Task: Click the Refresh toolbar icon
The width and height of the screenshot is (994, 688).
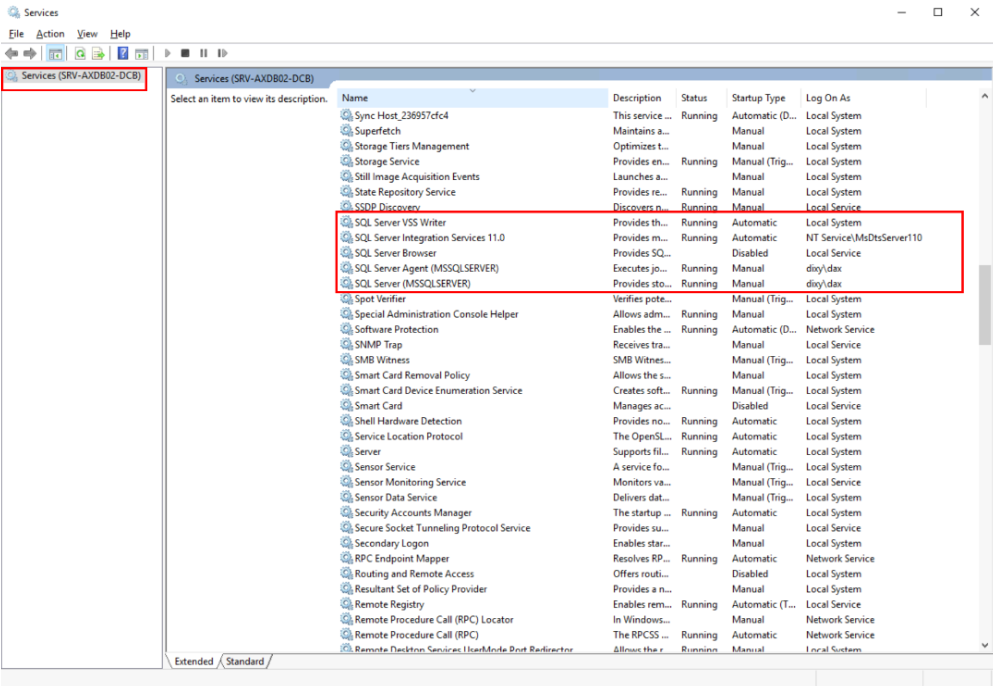Action: tap(79, 53)
